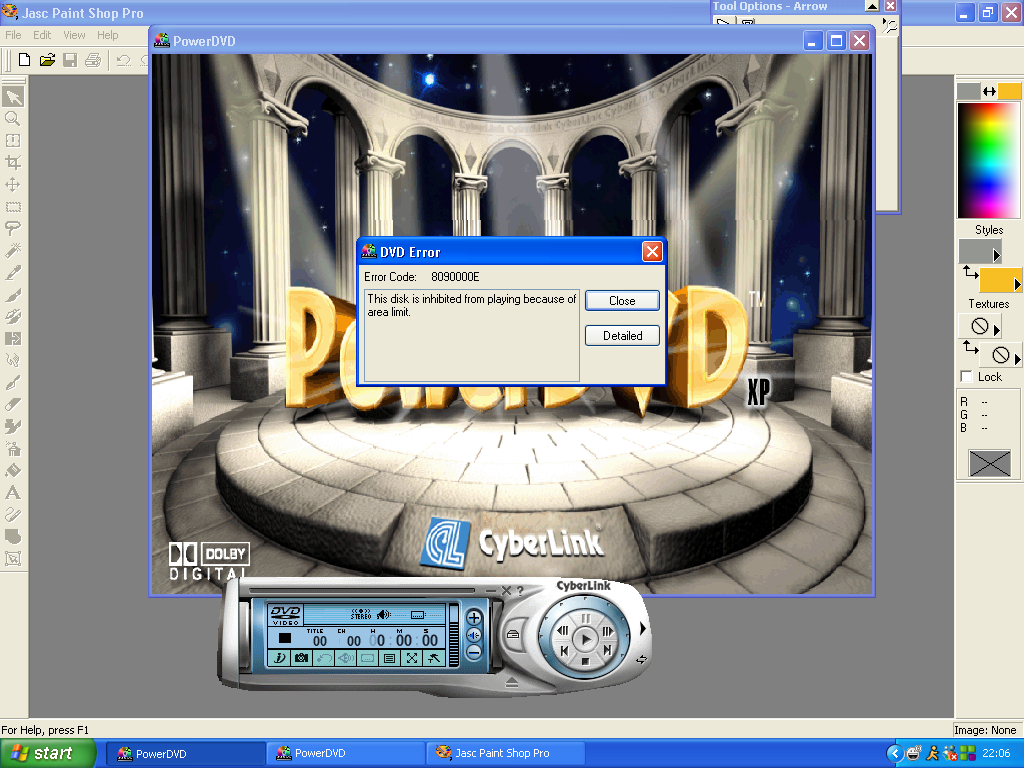Image resolution: width=1024 pixels, height=768 pixels.
Task: Expand the upper Textures flyout arrow
Action: 997,329
